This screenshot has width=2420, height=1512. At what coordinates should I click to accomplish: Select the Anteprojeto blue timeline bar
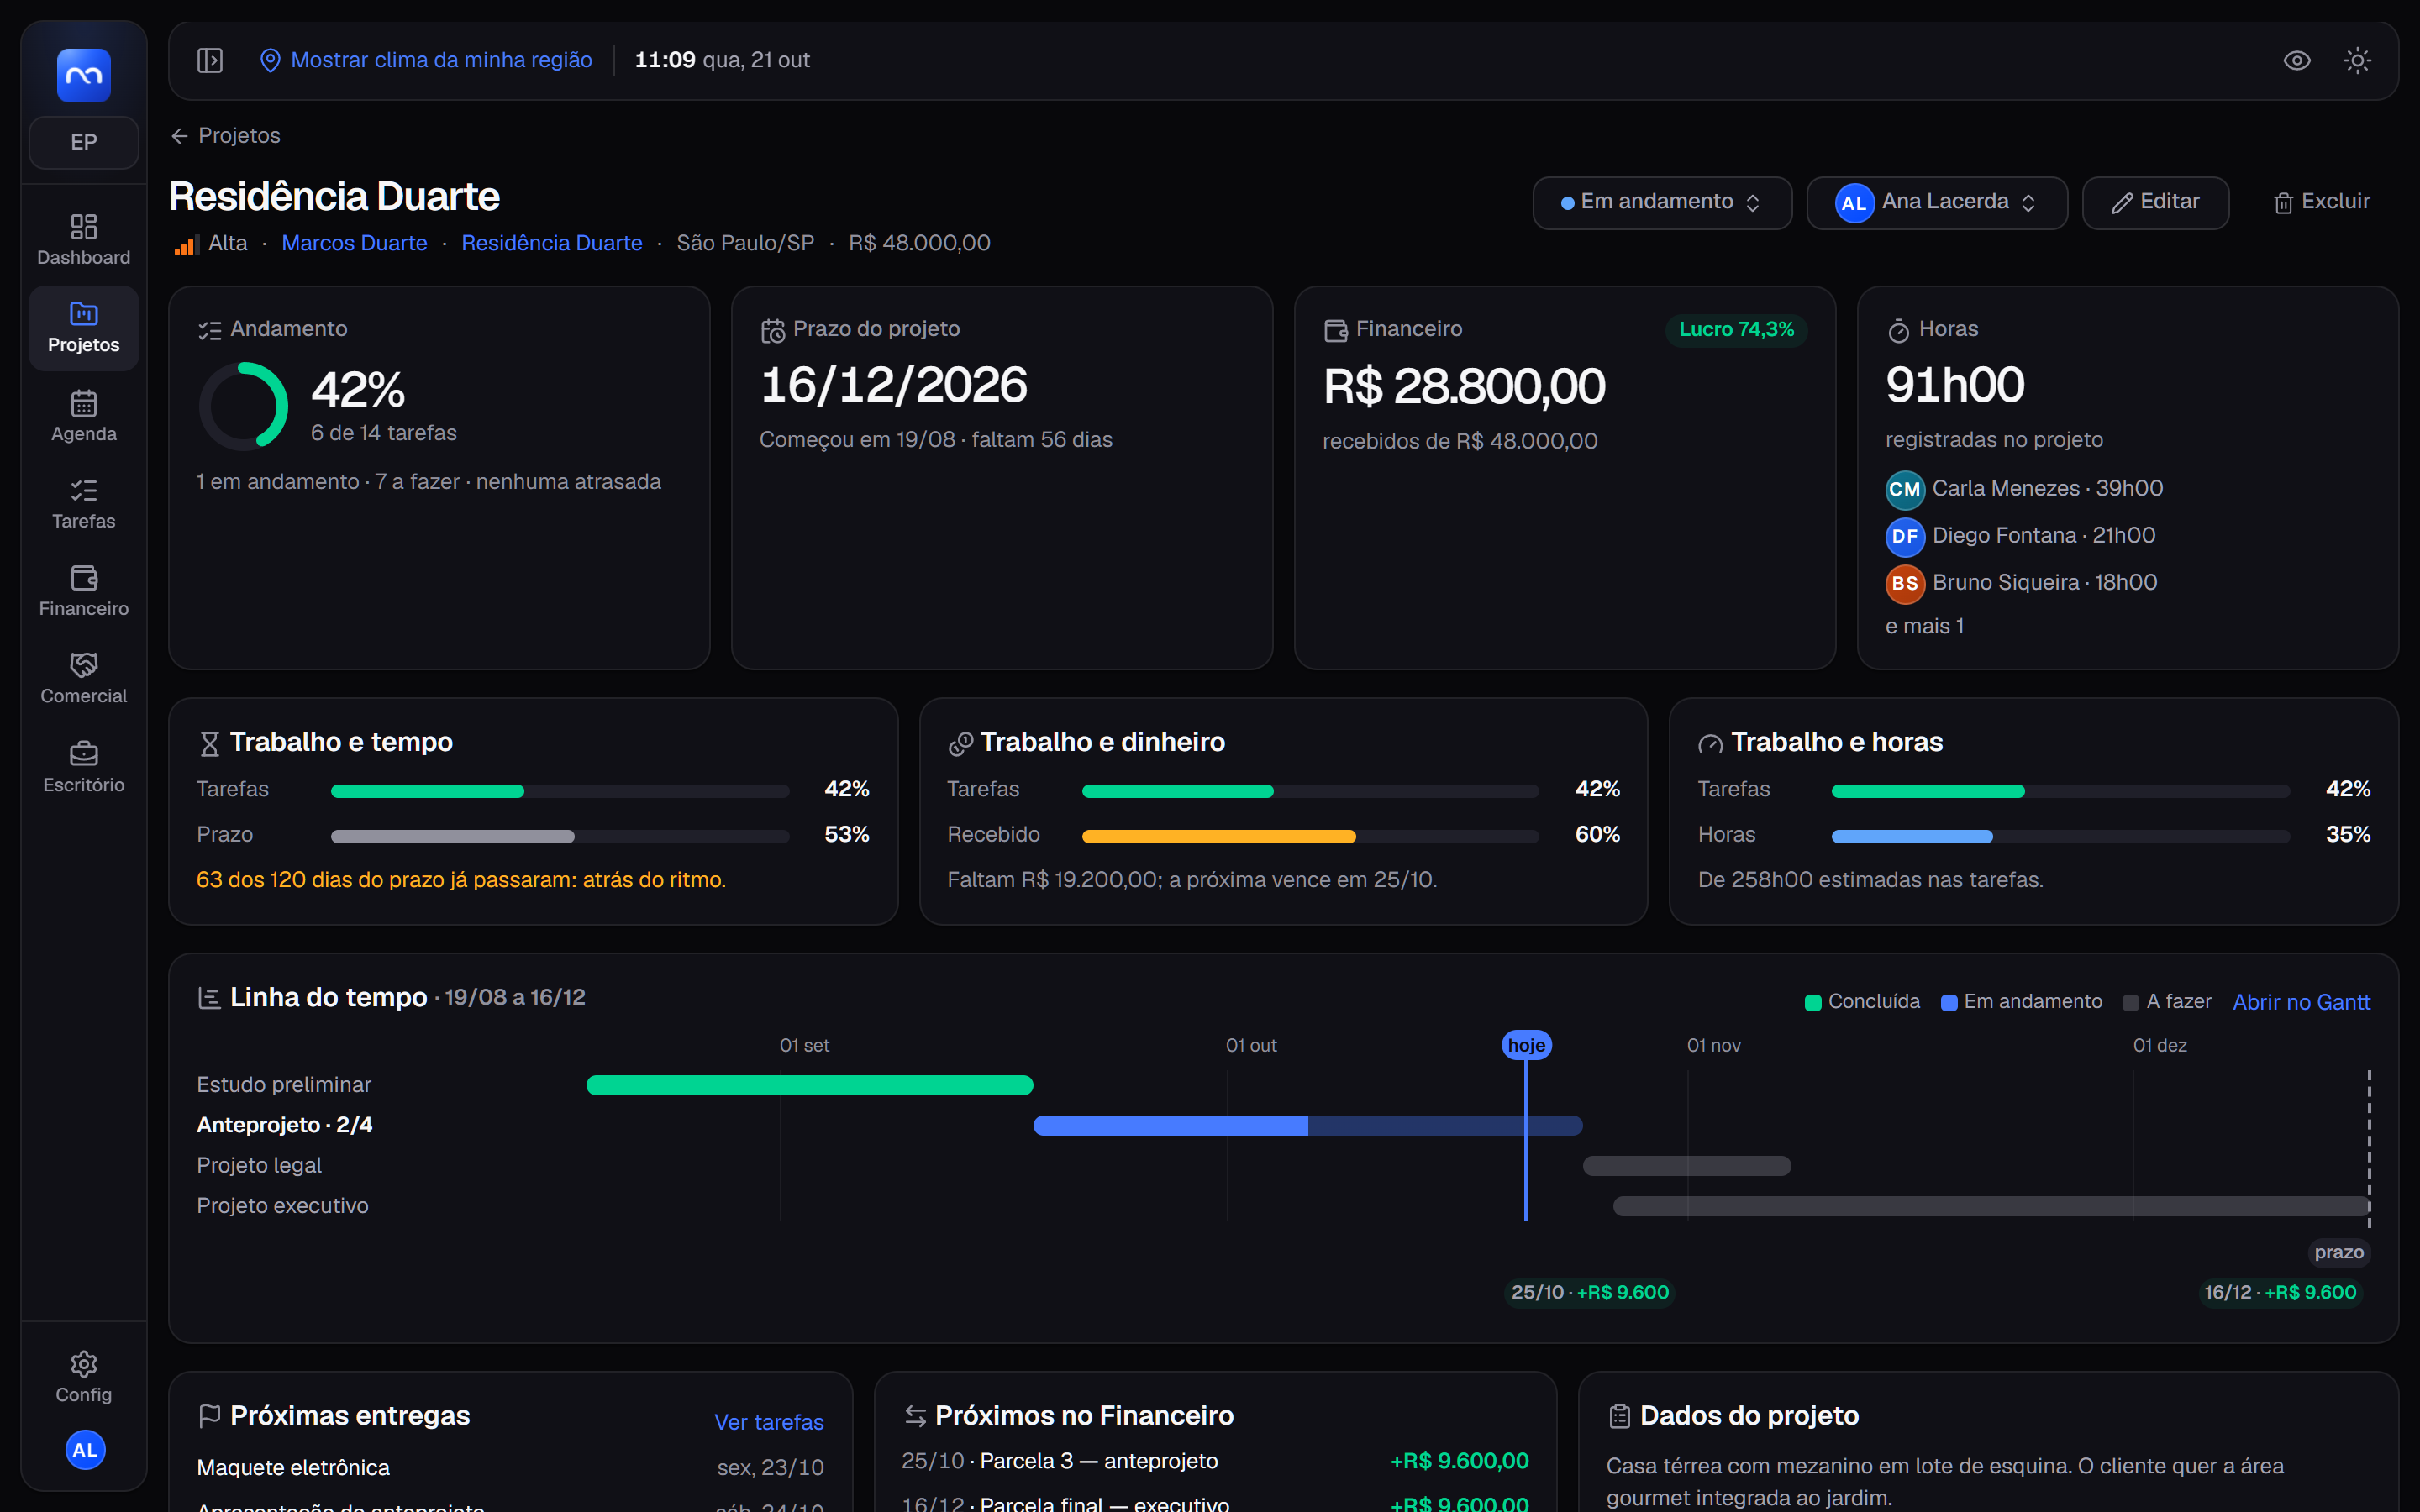pos(1308,1125)
